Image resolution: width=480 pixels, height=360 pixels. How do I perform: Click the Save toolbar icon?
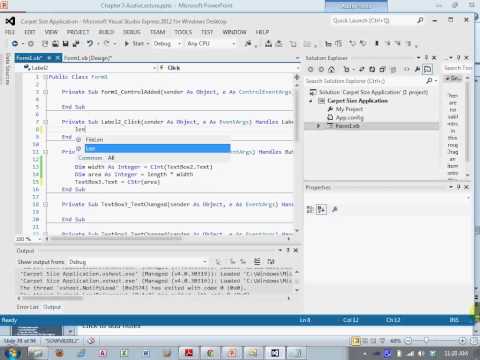pyautogui.click(x=66, y=44)
